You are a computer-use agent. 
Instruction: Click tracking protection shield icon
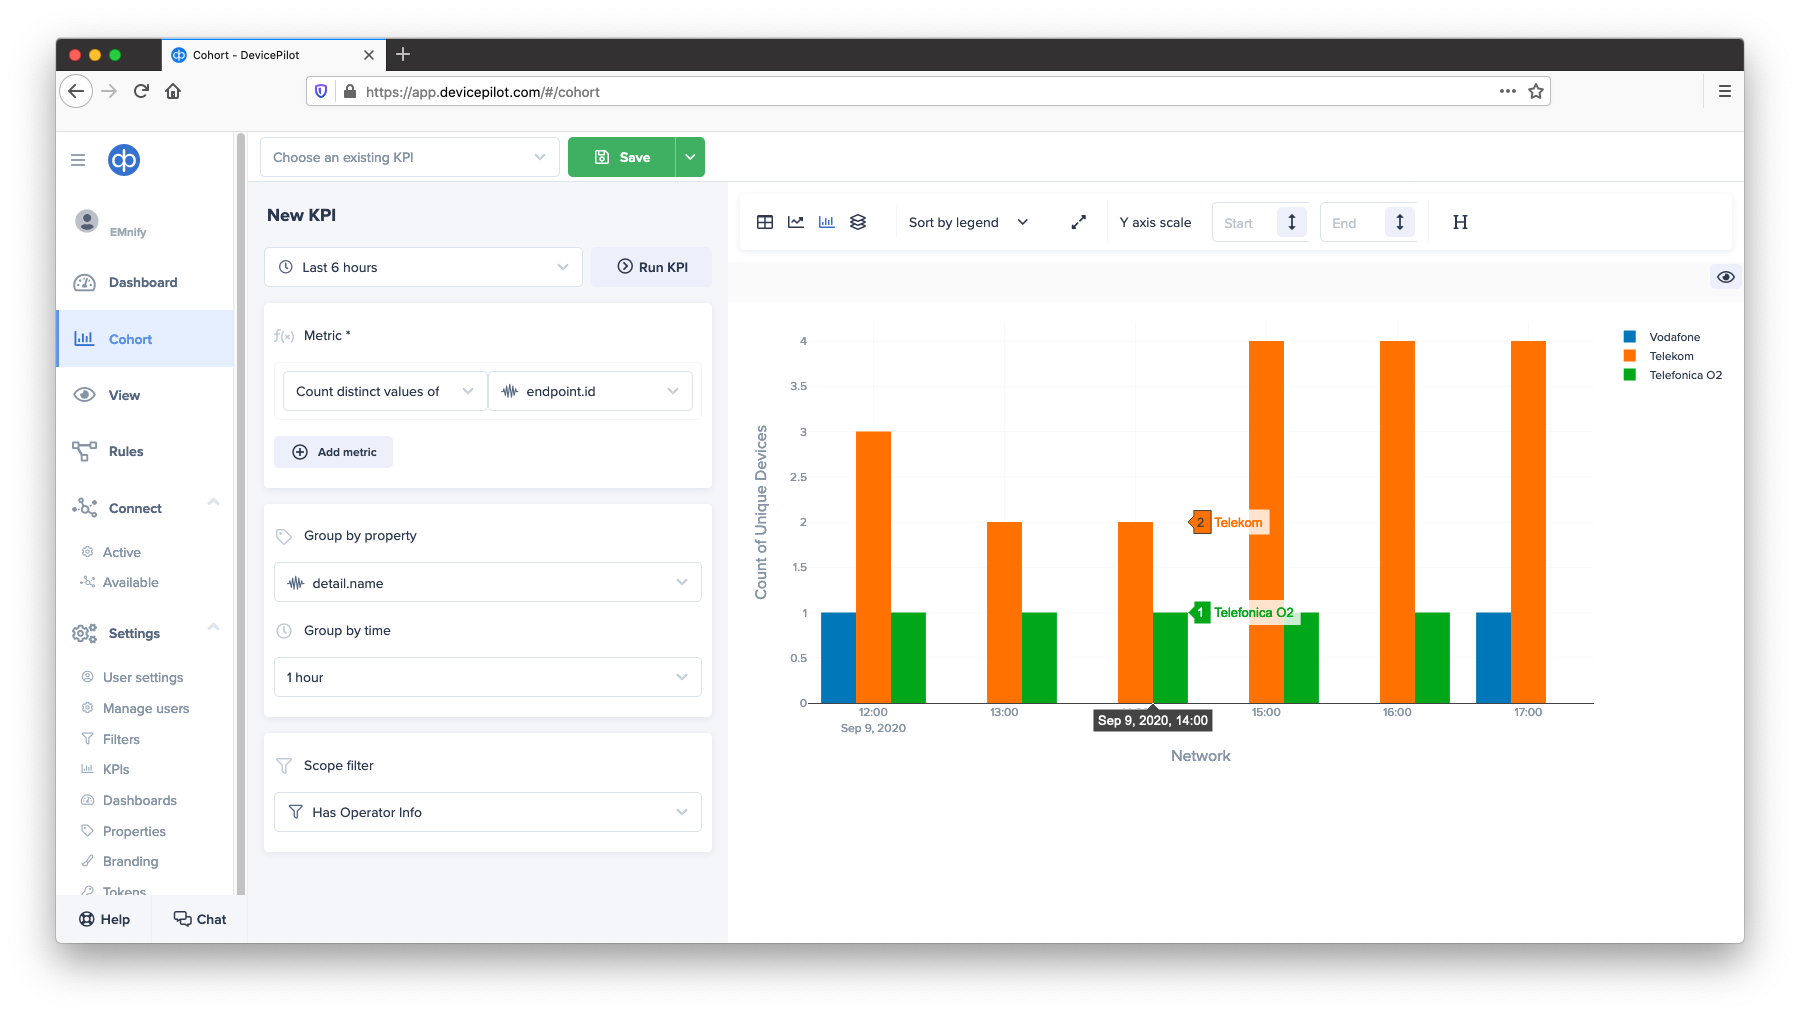321,91
